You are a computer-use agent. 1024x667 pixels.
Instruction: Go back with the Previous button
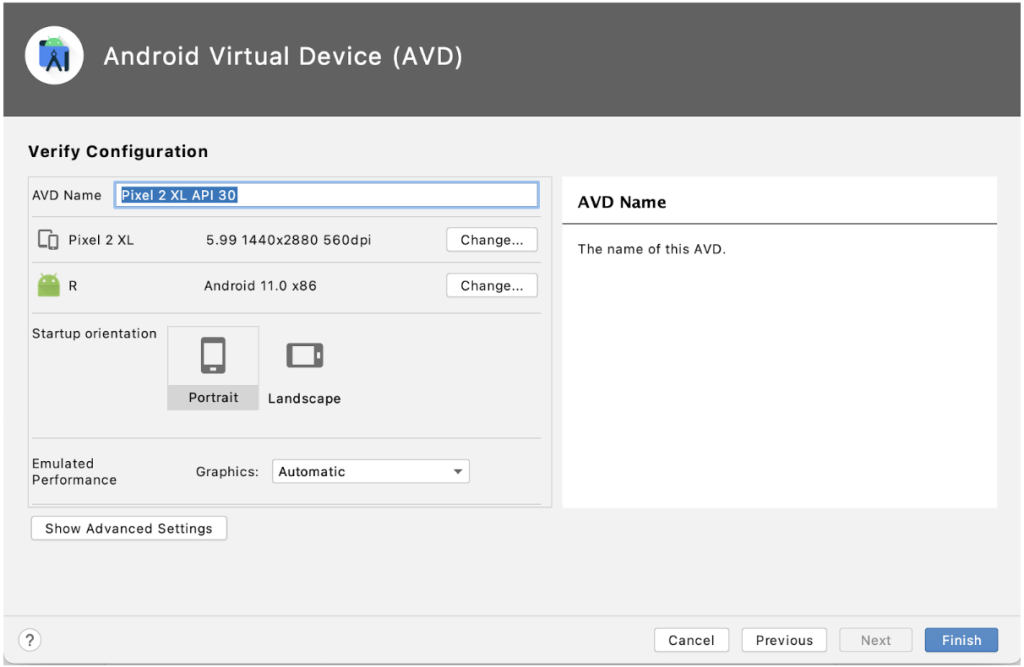[x=784, y=640]
